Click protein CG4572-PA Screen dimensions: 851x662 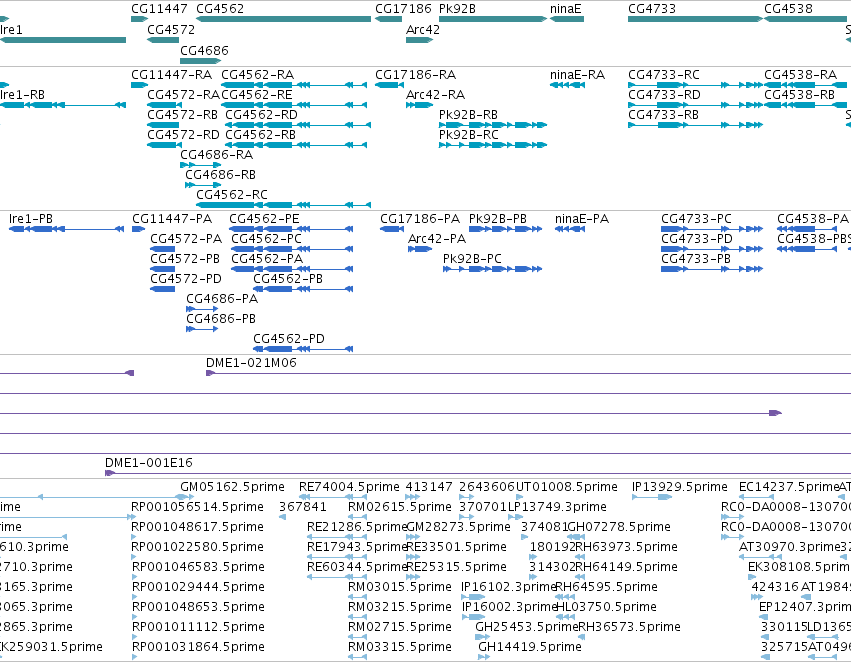[x=186, y=239]
